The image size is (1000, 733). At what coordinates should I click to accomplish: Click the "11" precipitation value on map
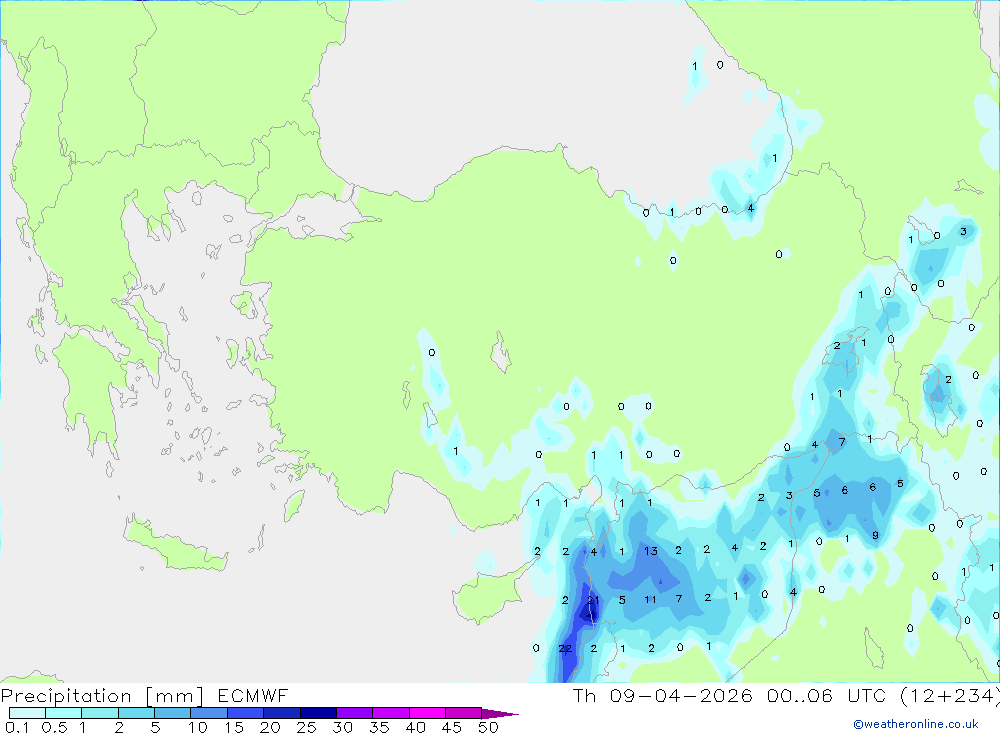(x=650, y=600)
